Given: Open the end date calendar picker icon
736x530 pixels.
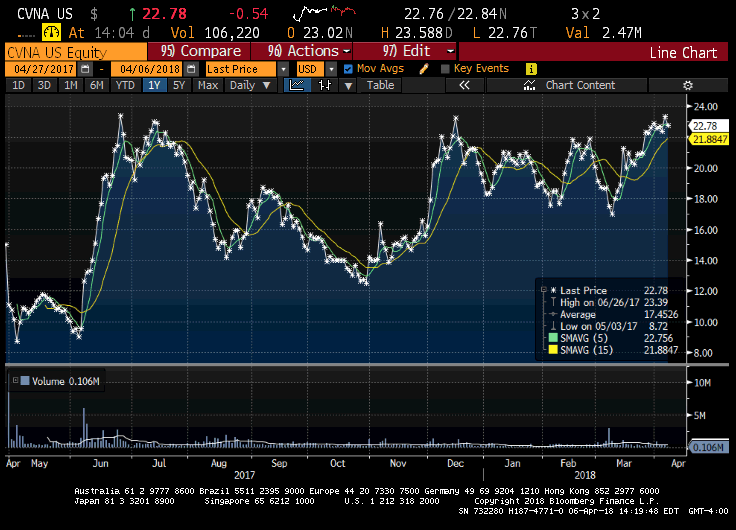Looking at the screenshot, I should (x=191, y=69).
